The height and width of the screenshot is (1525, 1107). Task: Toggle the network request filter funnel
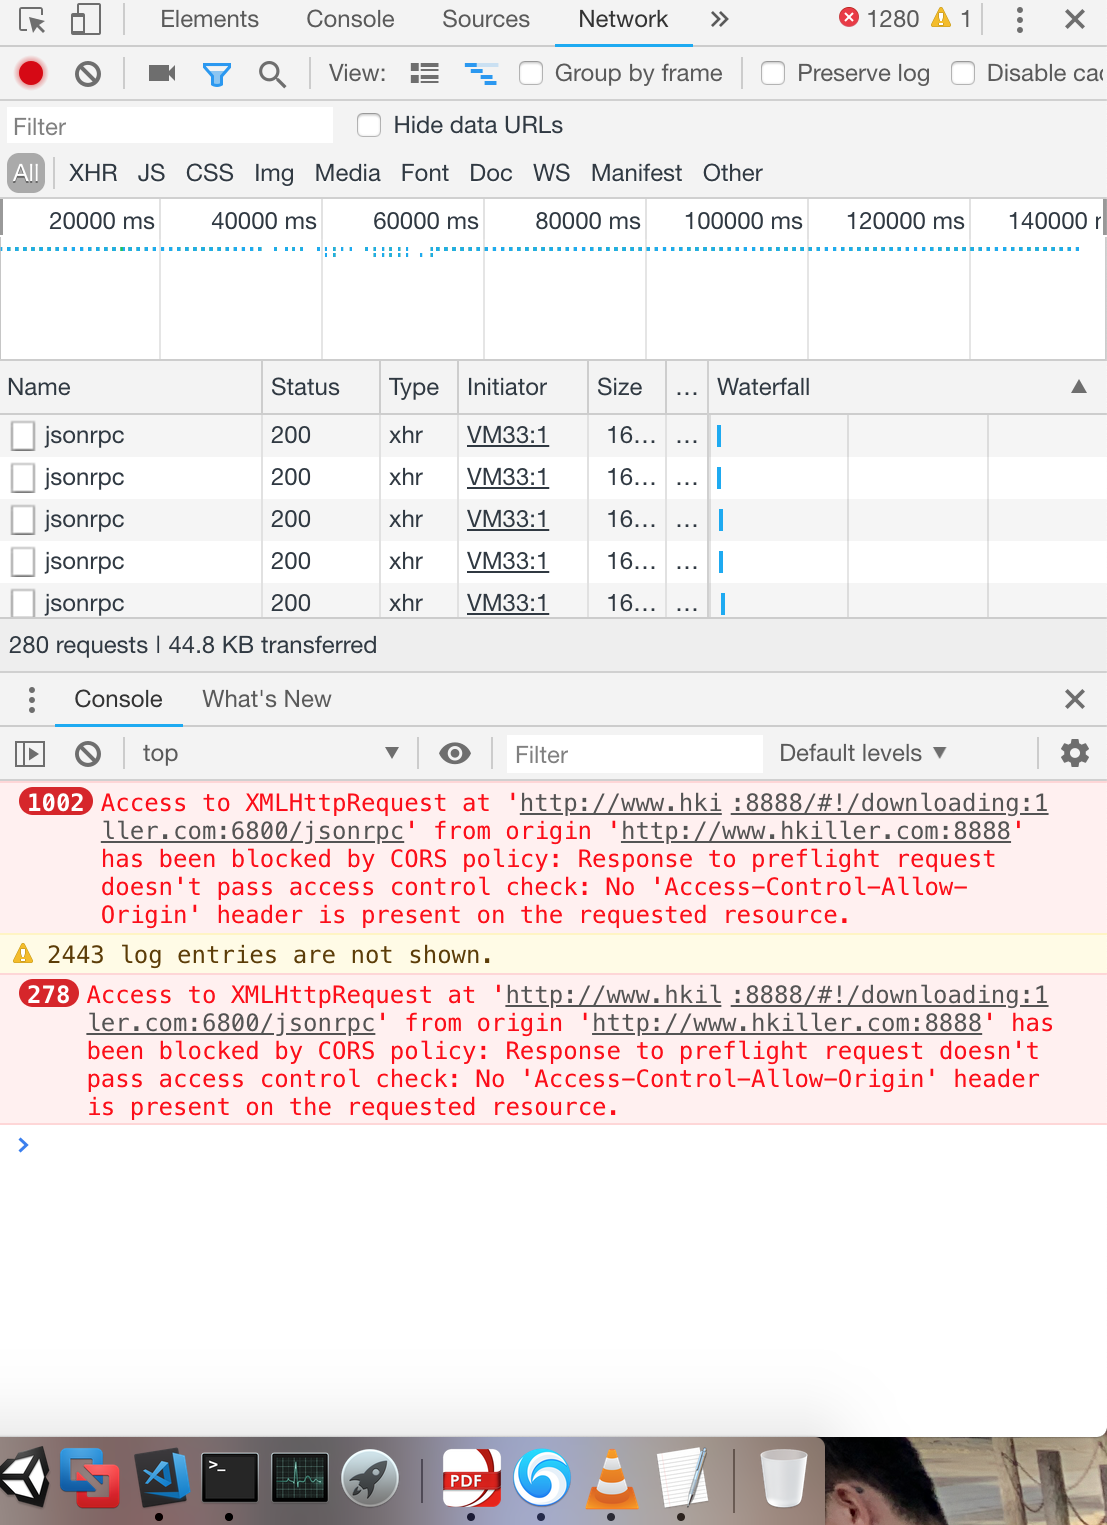pos(217,73)
